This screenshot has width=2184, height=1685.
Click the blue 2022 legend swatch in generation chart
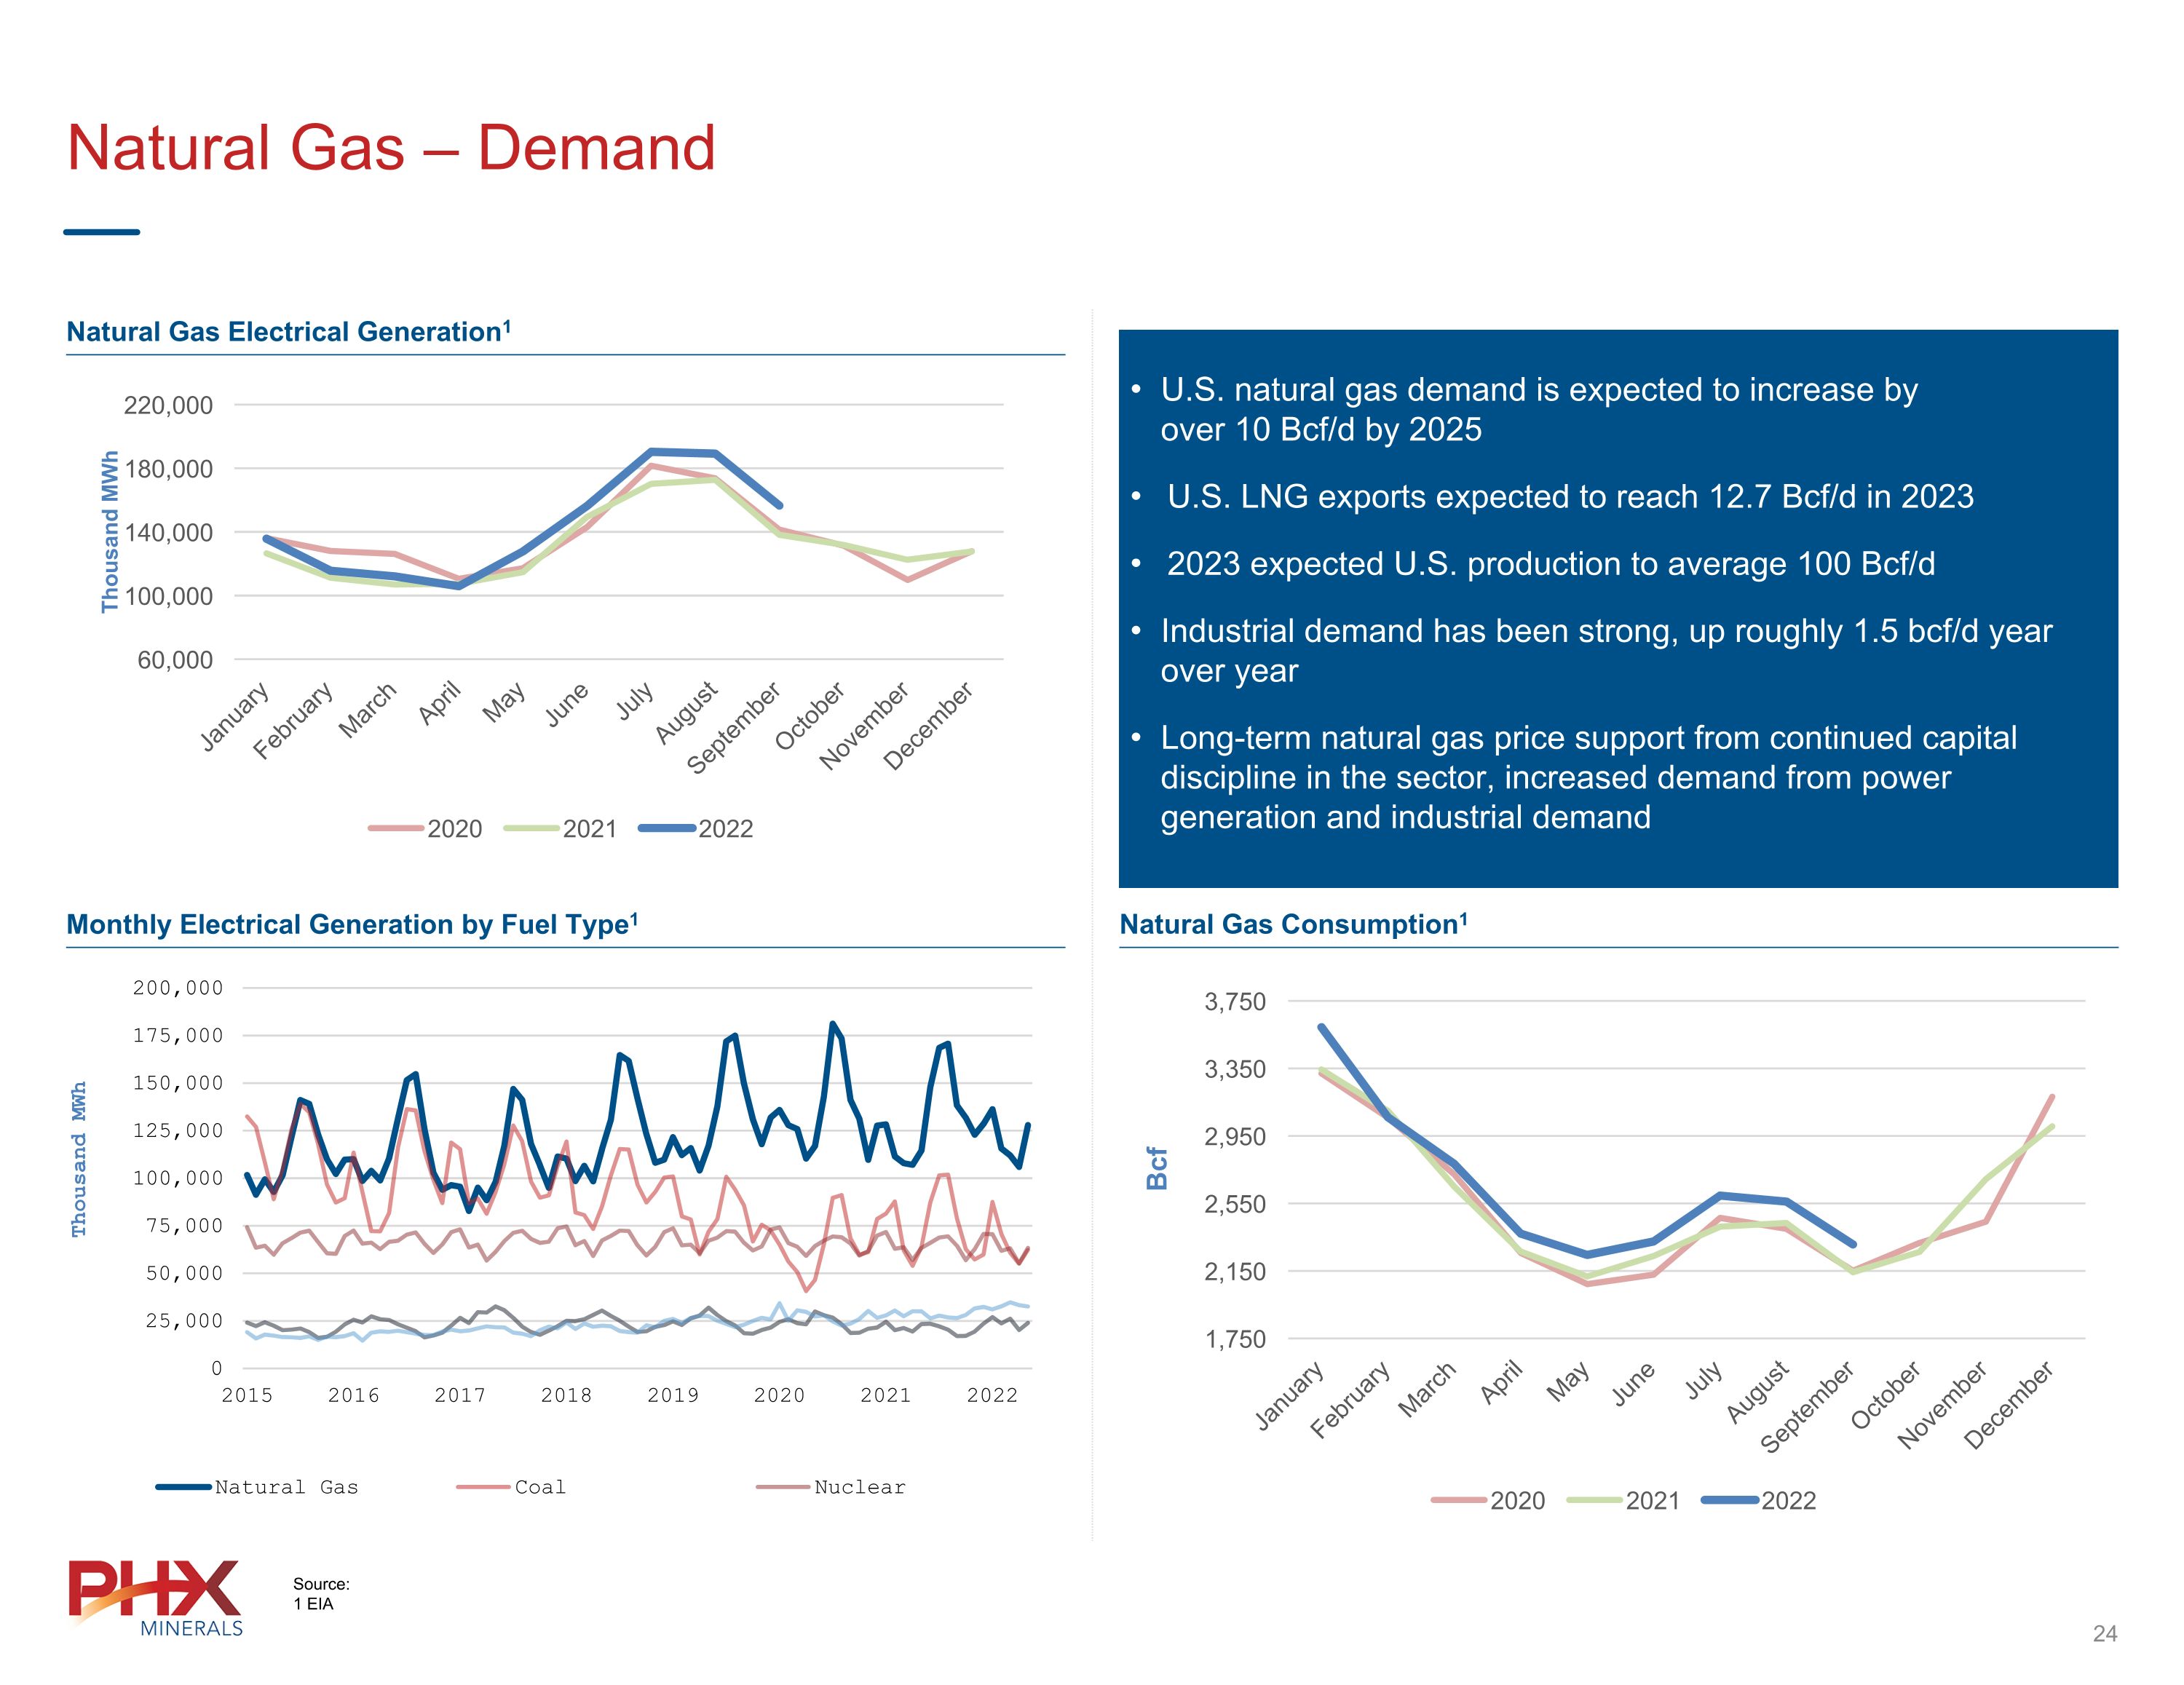(x=667, y=828)
